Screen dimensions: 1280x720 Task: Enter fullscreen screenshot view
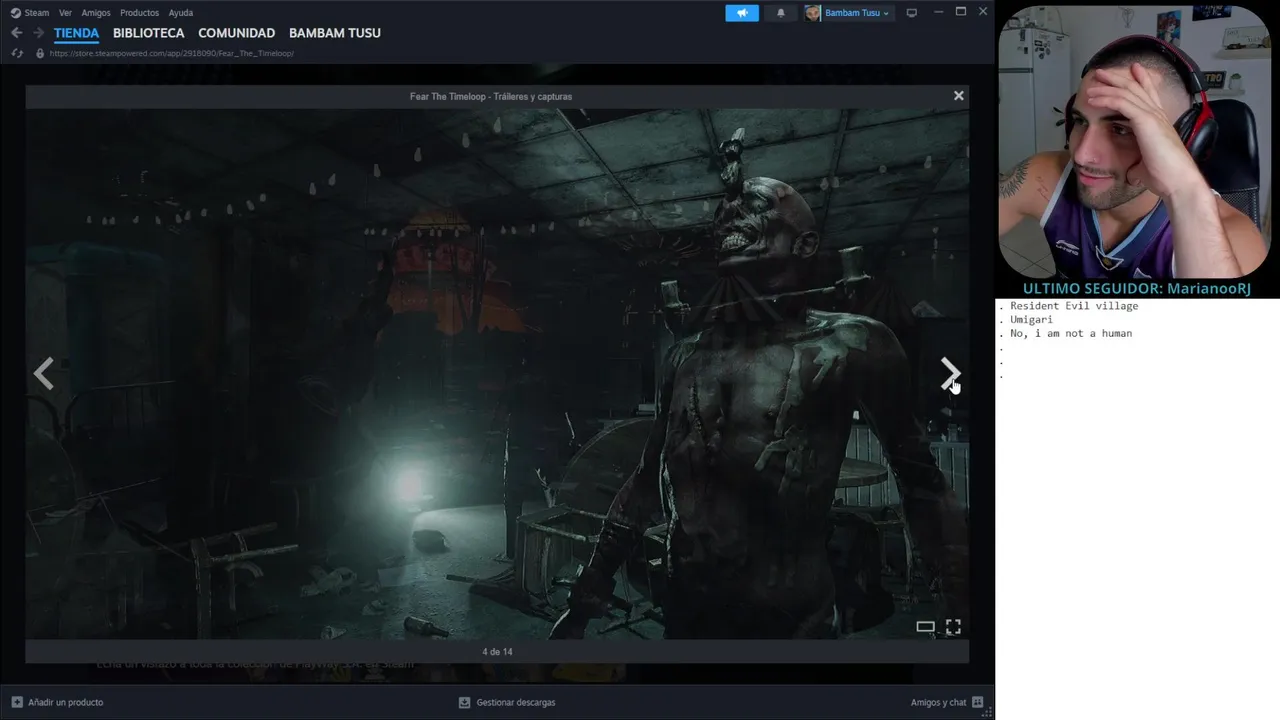pos(953,627)
